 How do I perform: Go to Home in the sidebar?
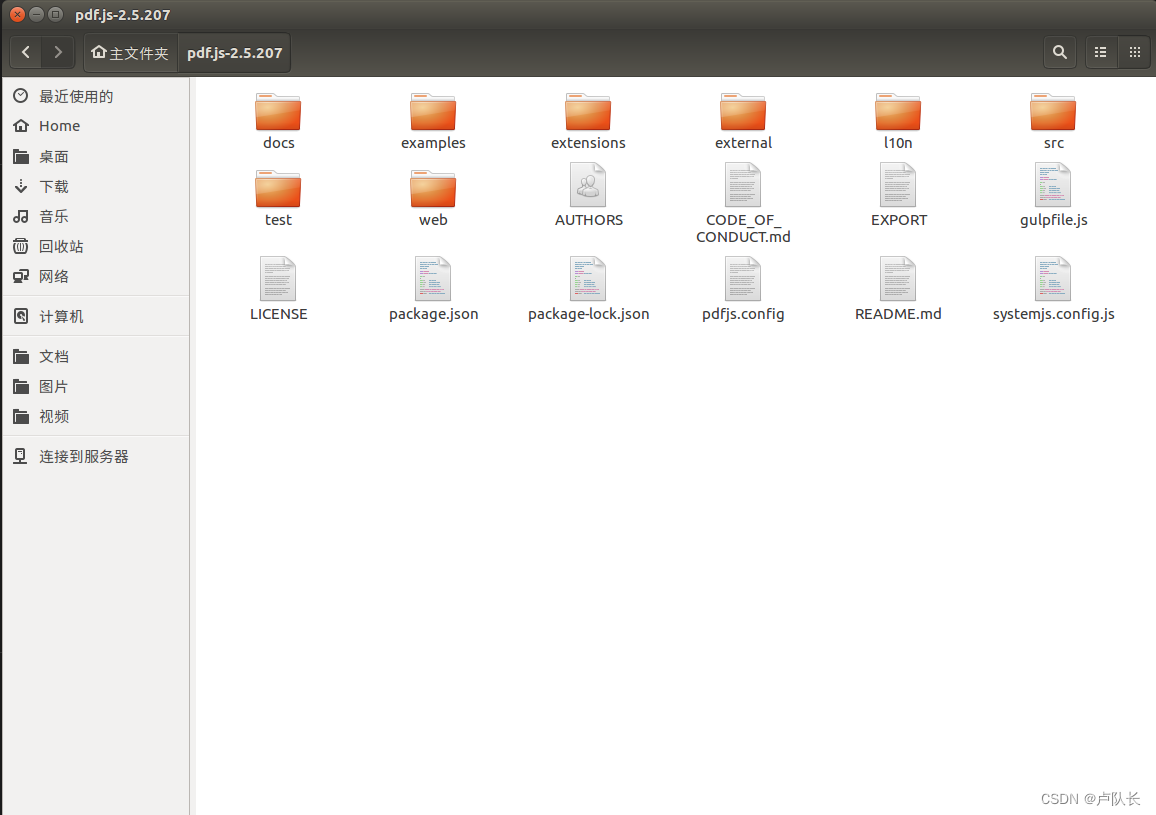click(x=96, y=126)
